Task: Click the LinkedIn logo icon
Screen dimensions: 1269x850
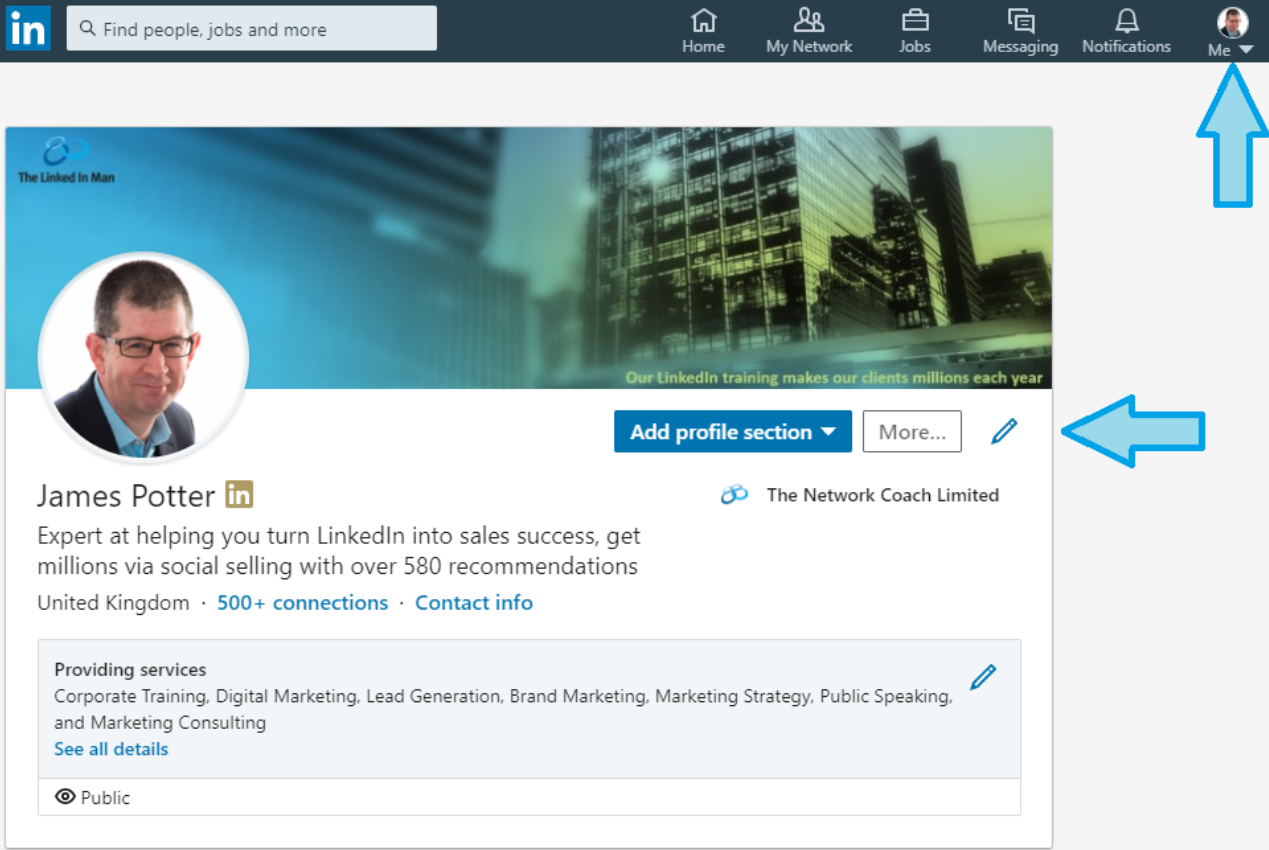Action: coord(27,28)
